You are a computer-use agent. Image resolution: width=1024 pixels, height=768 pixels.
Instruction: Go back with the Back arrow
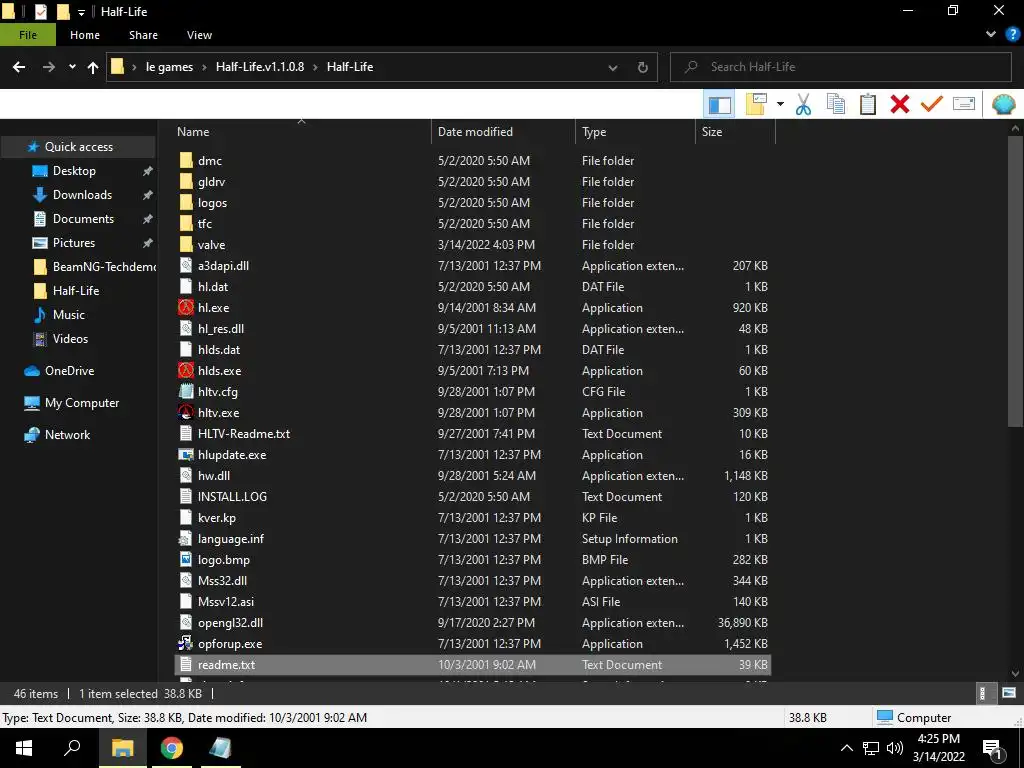tap(19, 67)
